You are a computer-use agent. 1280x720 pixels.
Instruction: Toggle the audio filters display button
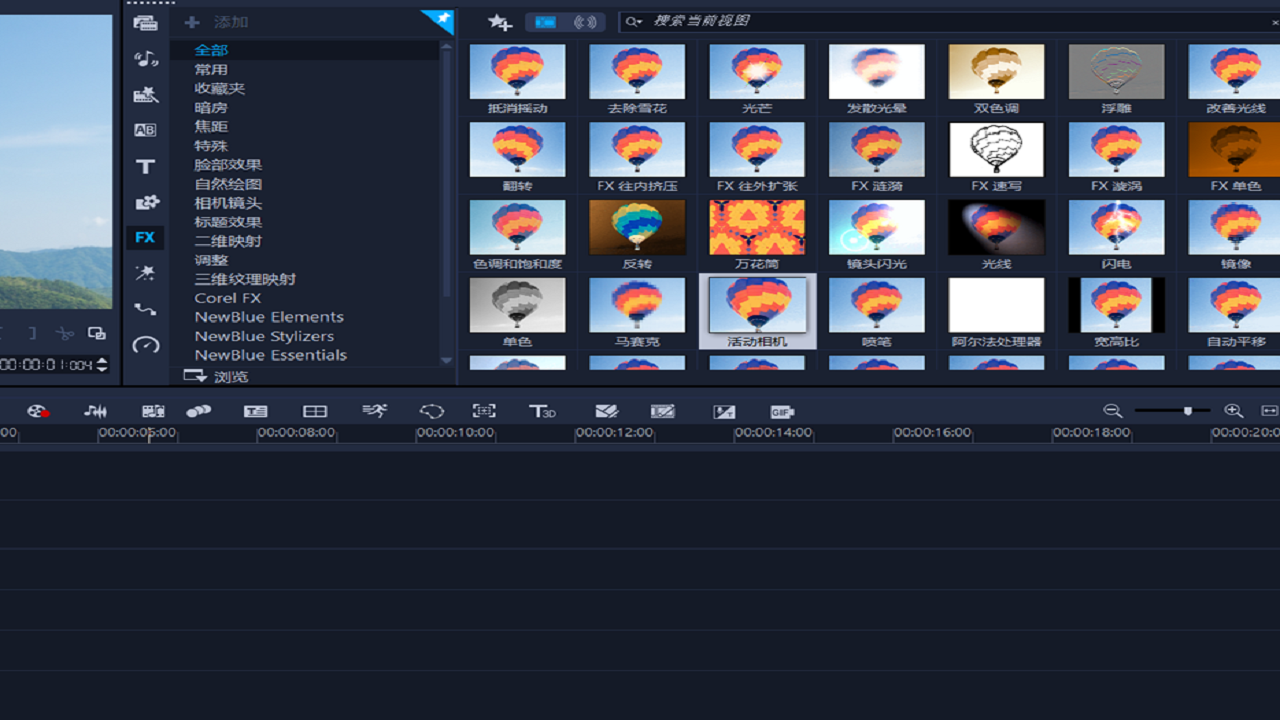(x=585, y=22)
